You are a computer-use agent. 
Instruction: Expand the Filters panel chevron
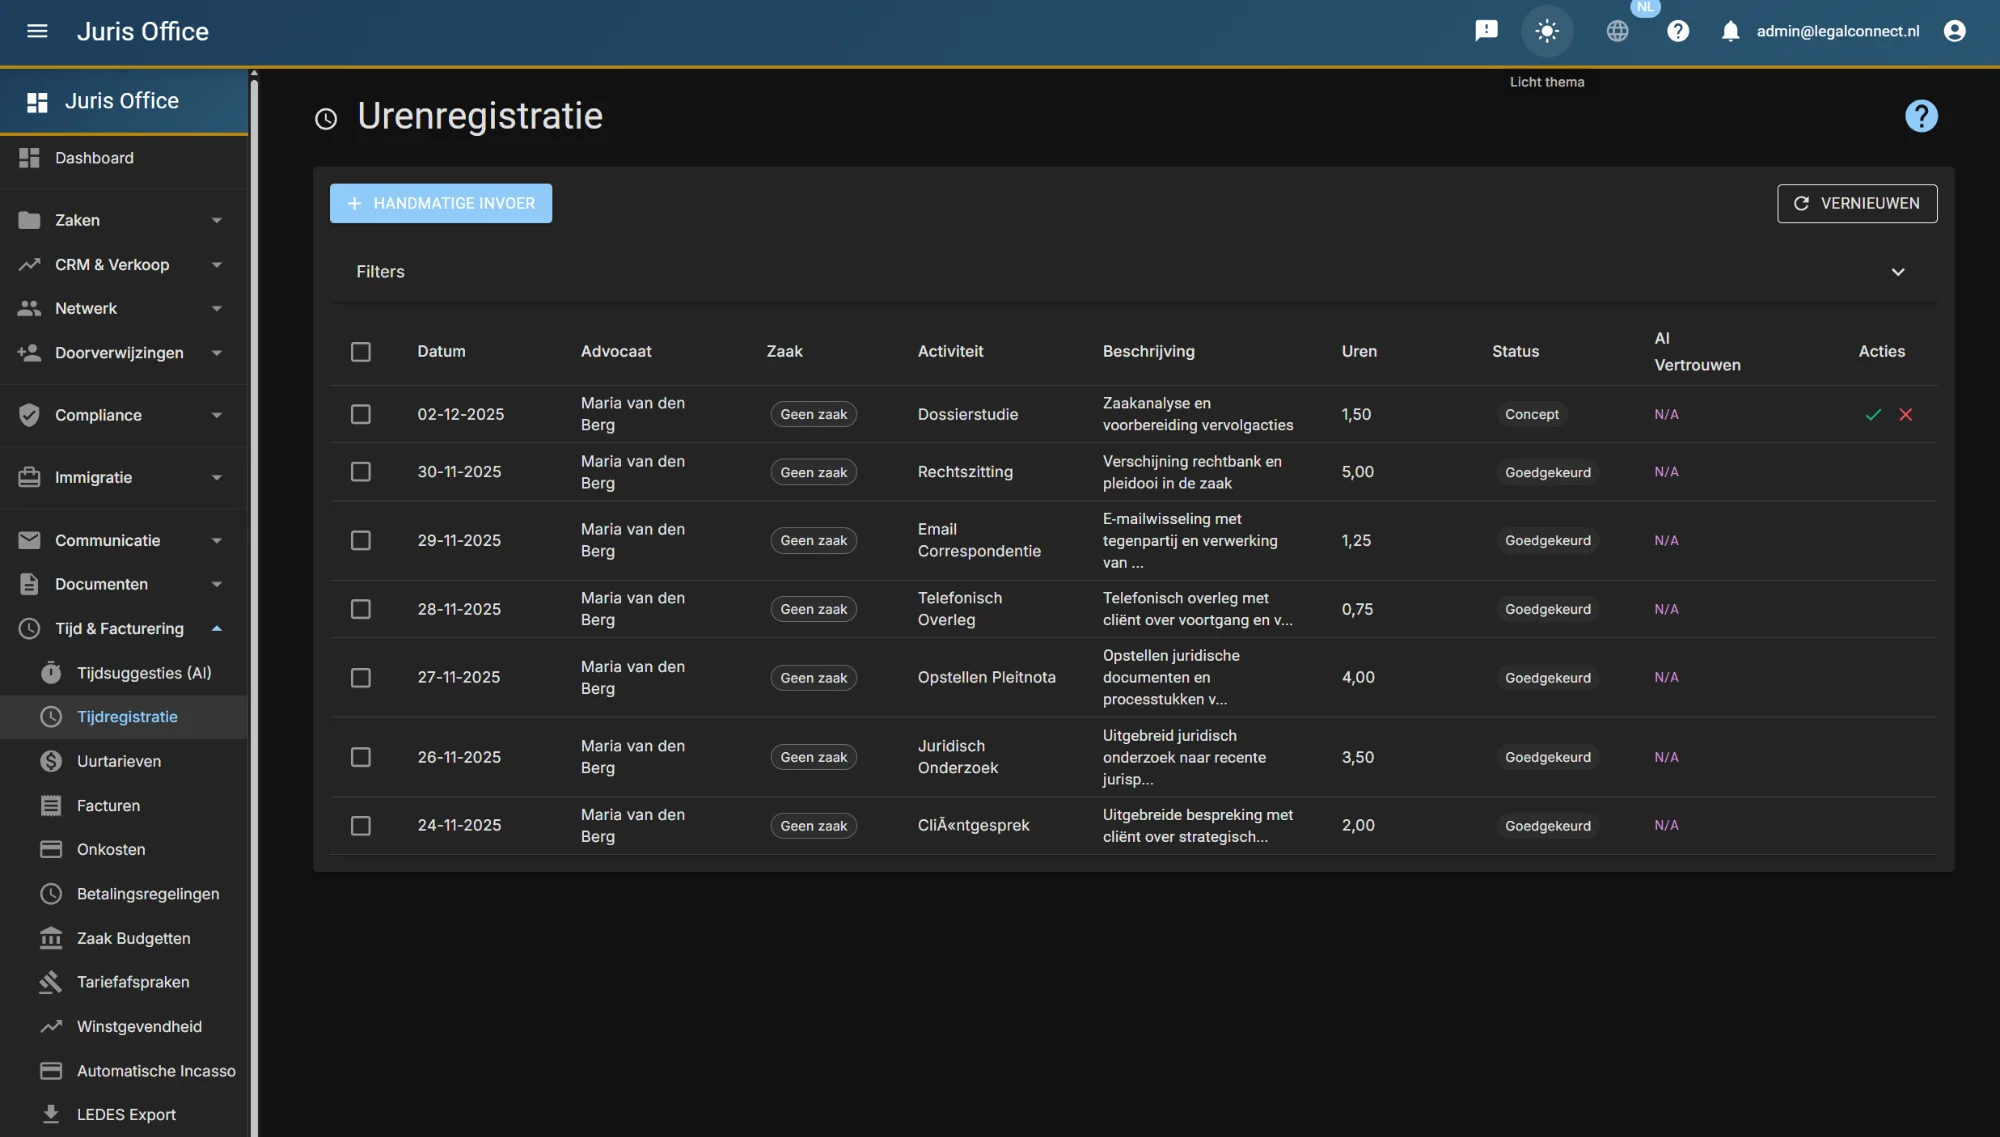click(x=1897, y=272)
